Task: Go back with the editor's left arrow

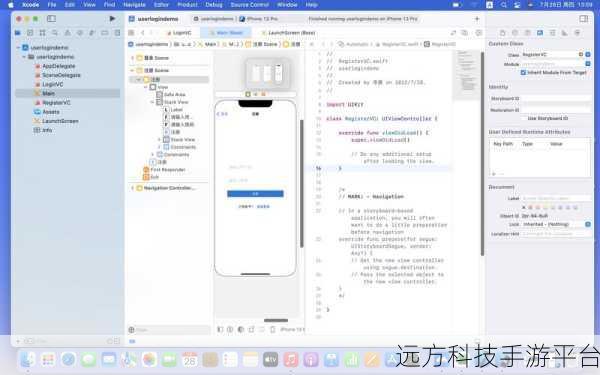Action: tap(143, 33)
